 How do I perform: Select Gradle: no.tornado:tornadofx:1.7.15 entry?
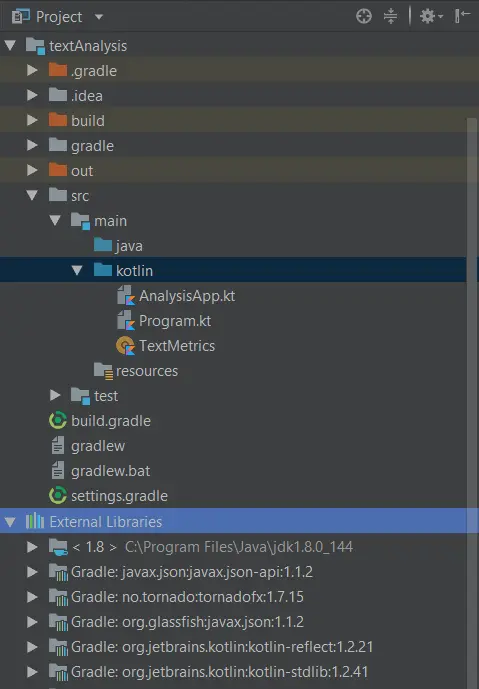pos(187,597)
